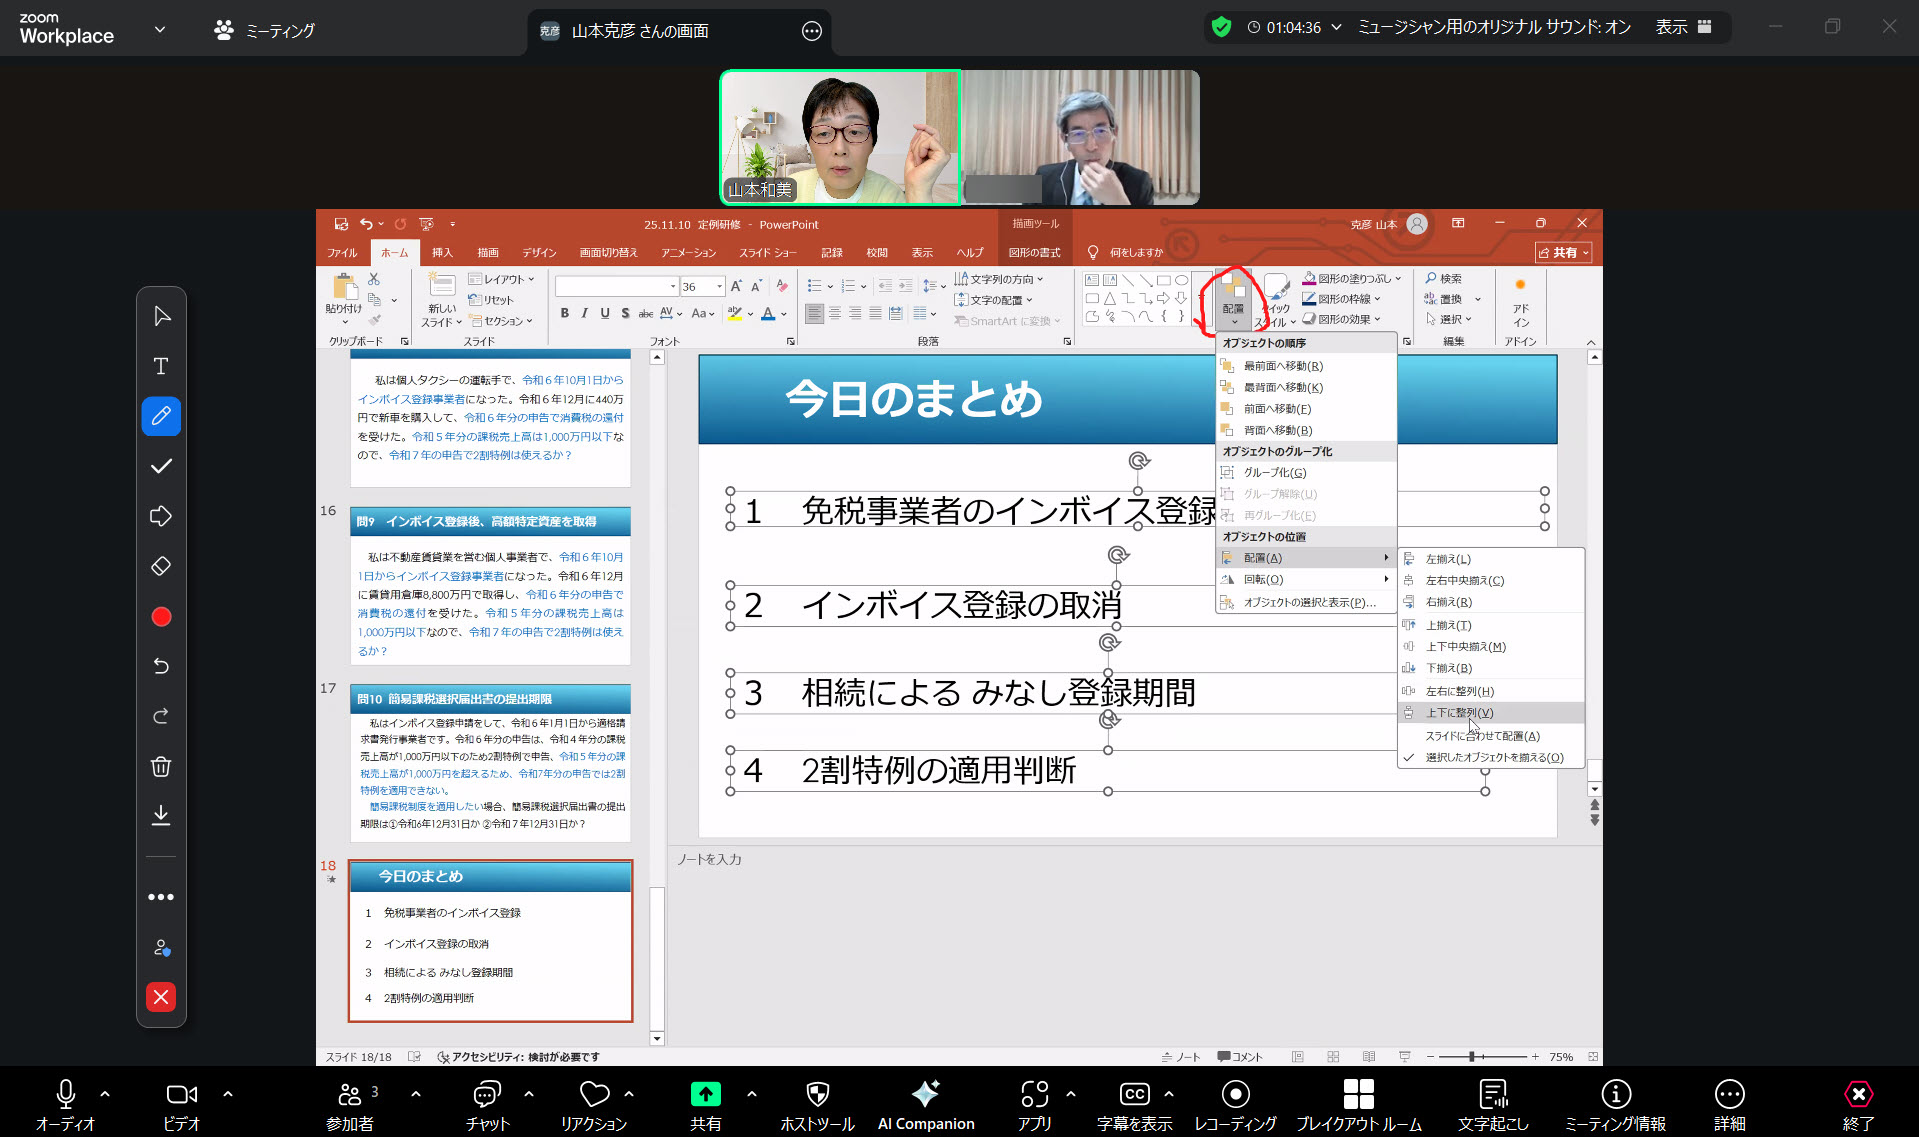Image resolution: width=1919 pixels, height=1137 pixels.
Task: Open AI Companion in Zoom toolbar
Action: [925, 1104]
